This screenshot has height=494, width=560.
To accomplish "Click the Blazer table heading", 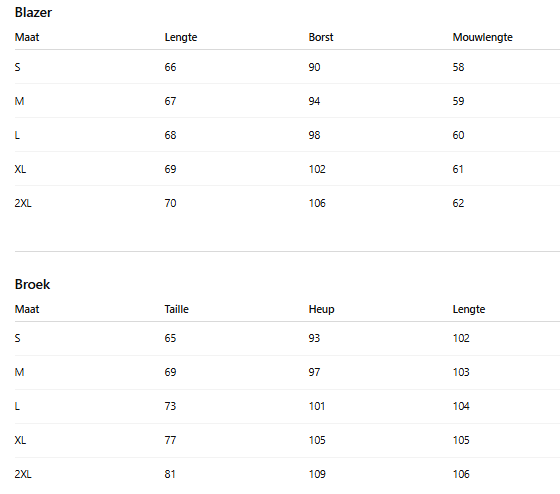I will 33,13.
